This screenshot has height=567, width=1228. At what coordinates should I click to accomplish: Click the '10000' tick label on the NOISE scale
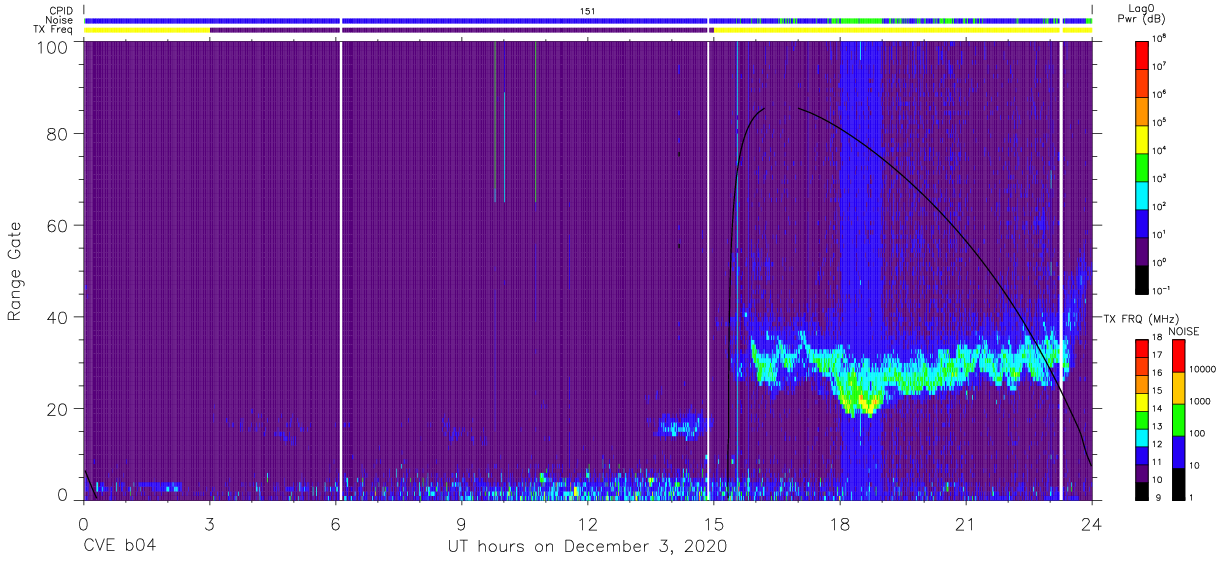[x=1202, y=370]
